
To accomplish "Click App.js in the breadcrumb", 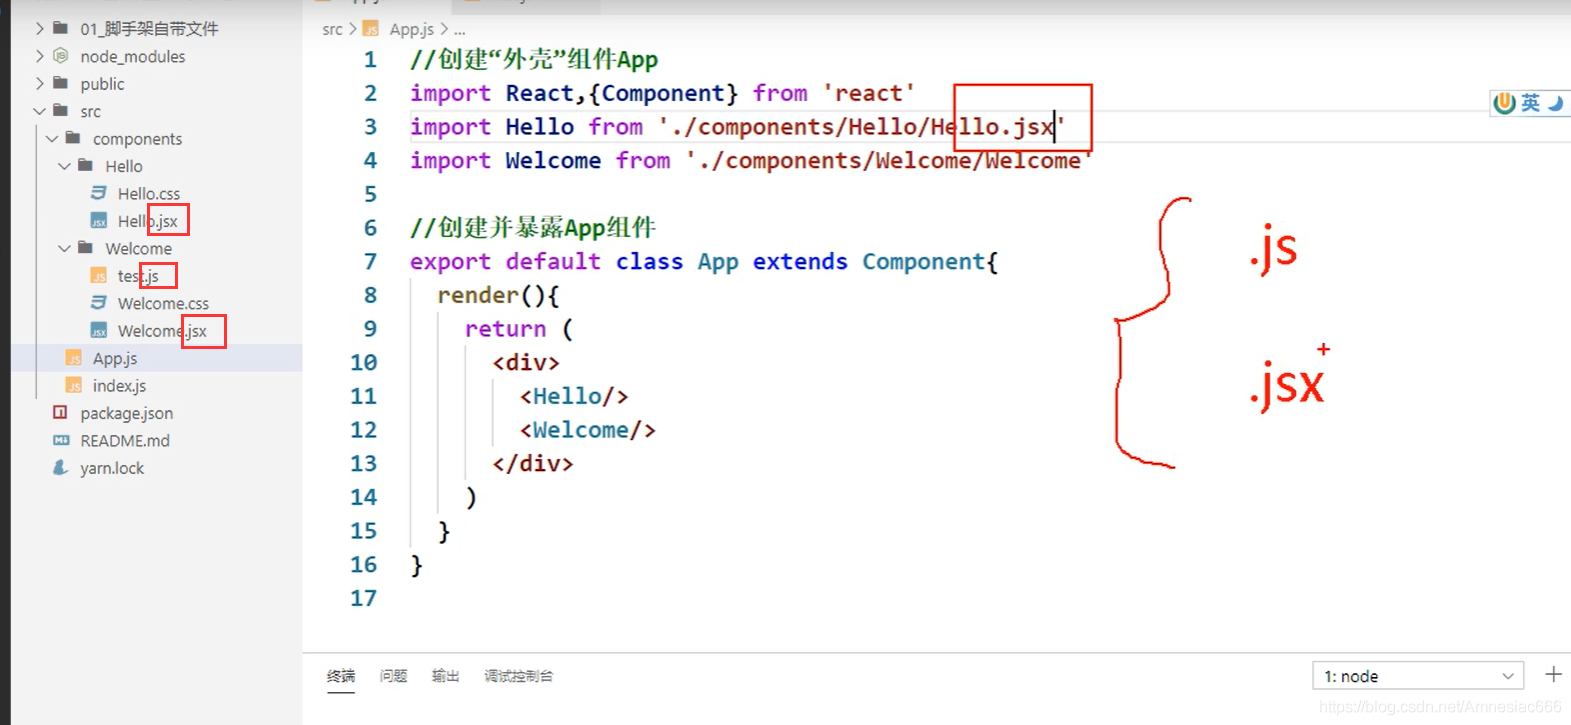I will 412,30.
